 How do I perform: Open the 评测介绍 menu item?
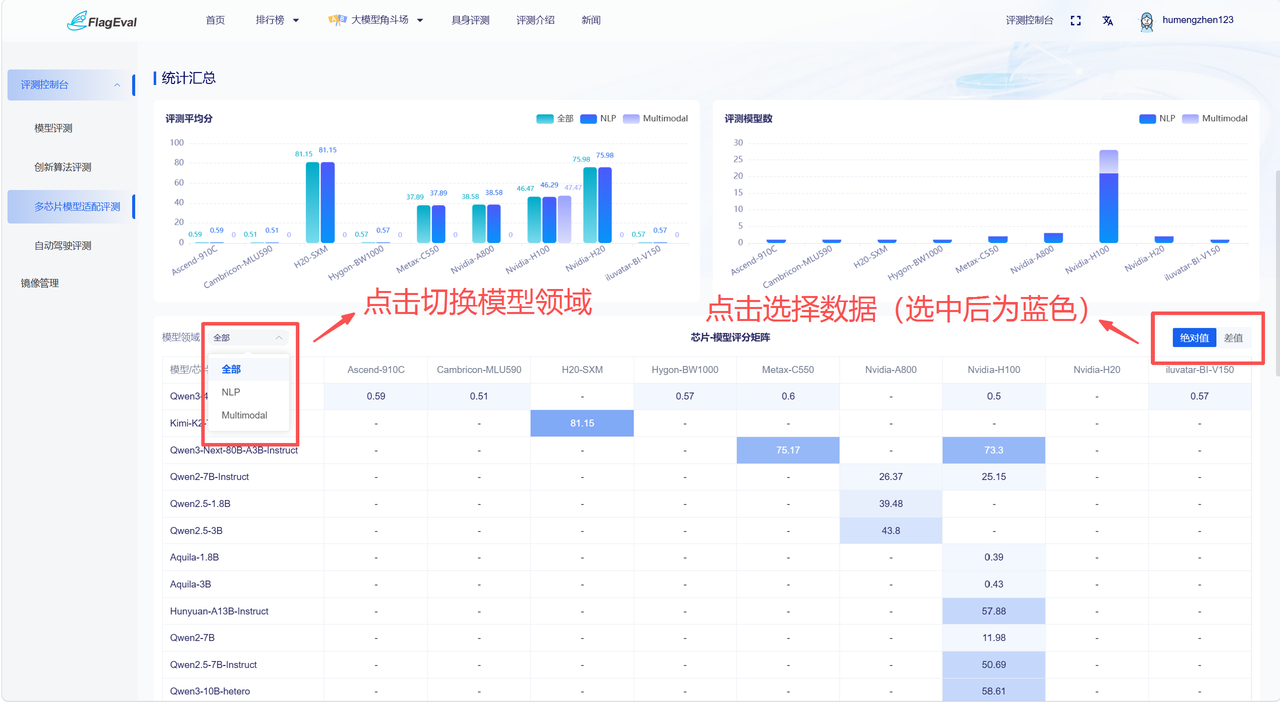pyautogui.click(x=535, y=20)
